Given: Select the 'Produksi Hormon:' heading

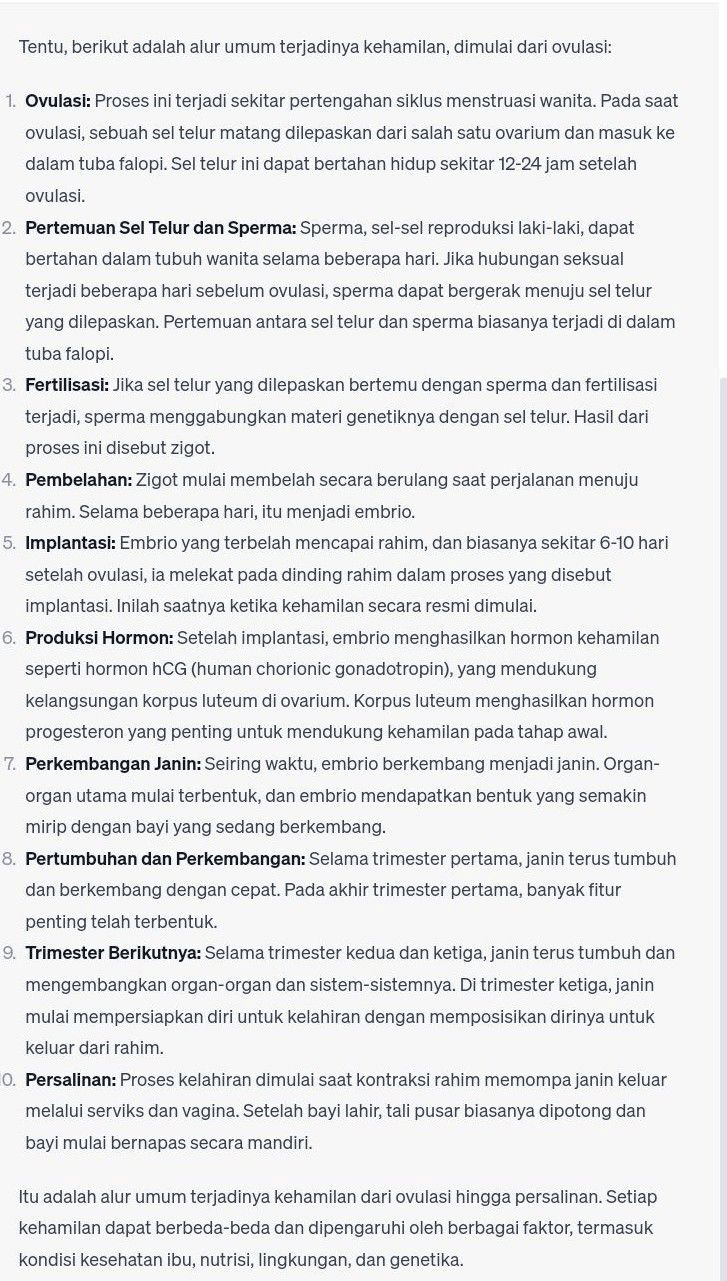Looking at the screenshot, I should [x=99, y=638].
